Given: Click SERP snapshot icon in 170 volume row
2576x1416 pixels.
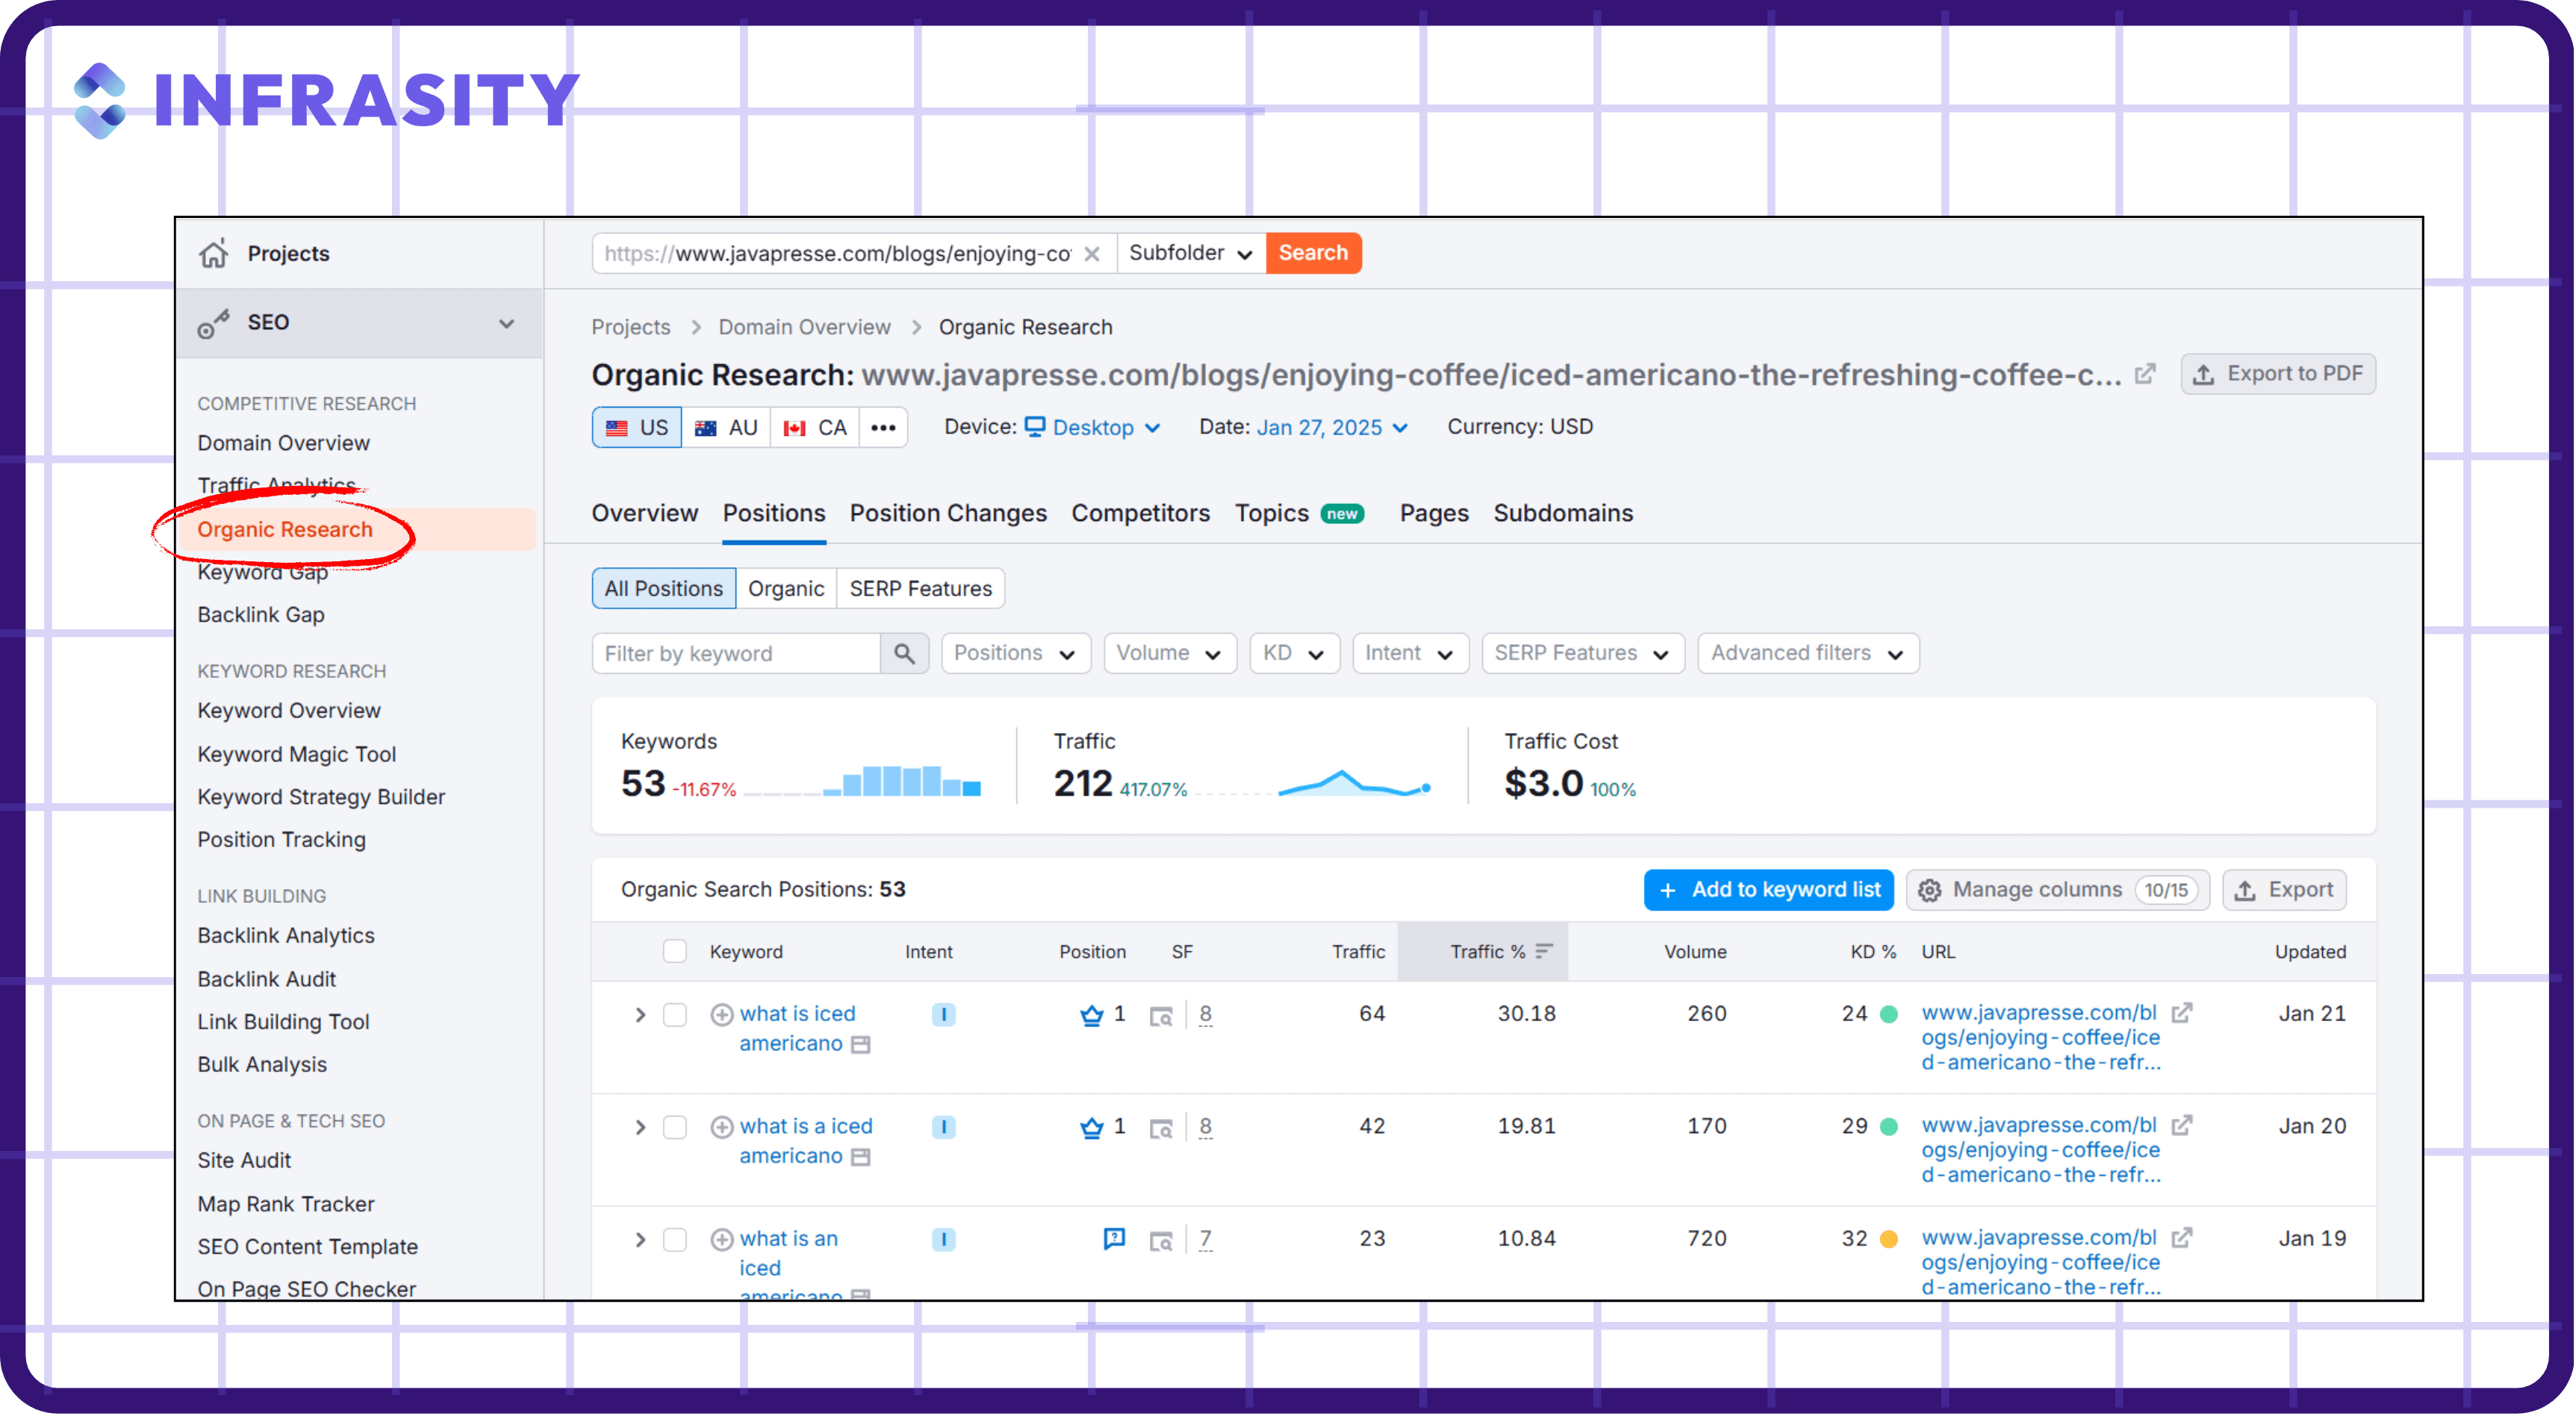Looking at the screenshot, I should pos(1161,1129).
